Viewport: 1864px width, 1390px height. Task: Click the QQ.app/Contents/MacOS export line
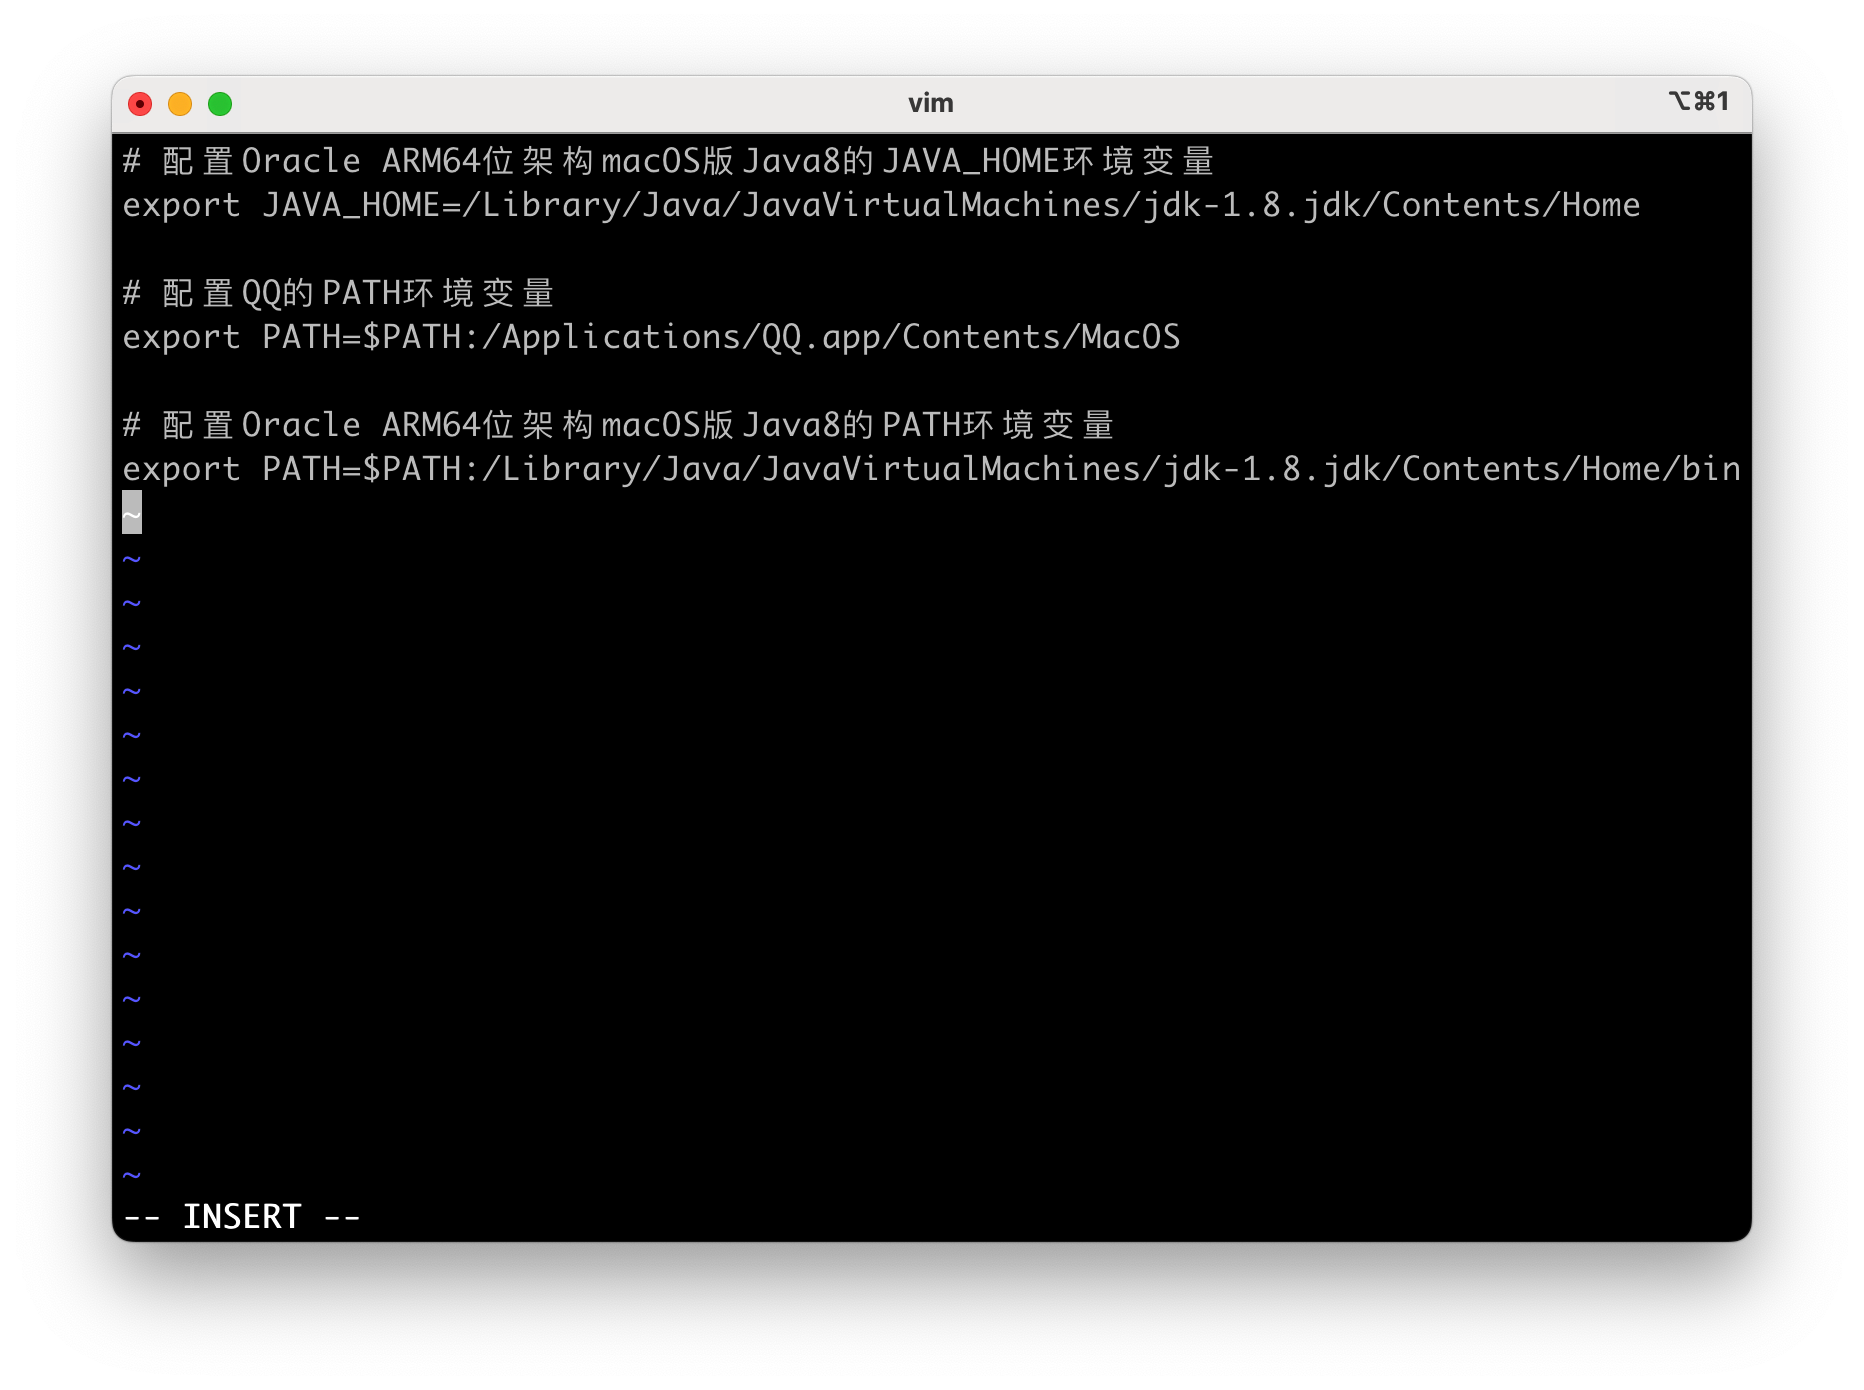[651, 337]
